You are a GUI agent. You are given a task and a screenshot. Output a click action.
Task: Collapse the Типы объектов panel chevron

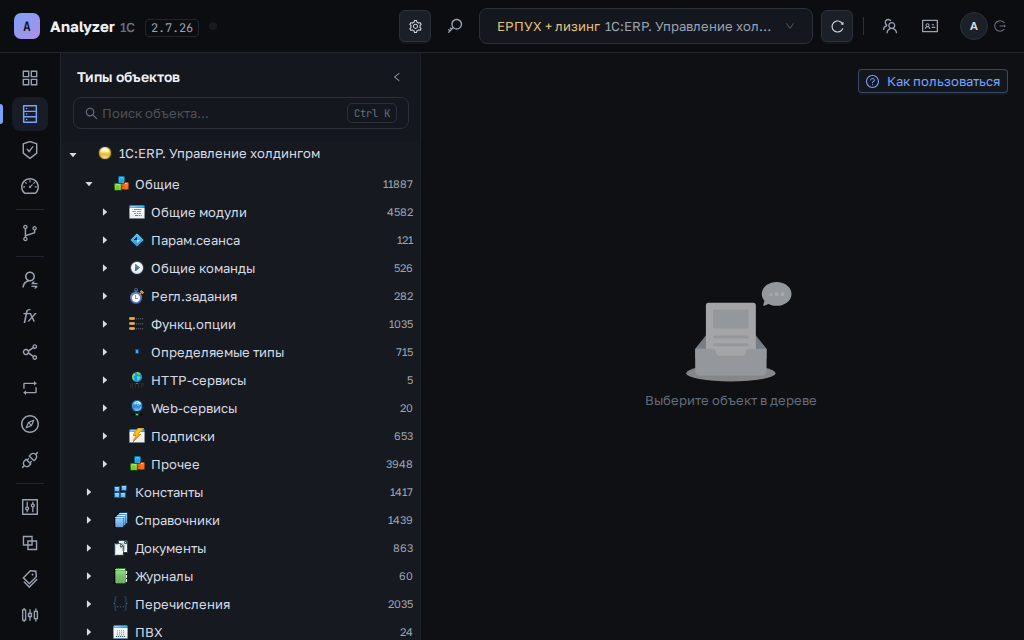[x=396, y=77]
